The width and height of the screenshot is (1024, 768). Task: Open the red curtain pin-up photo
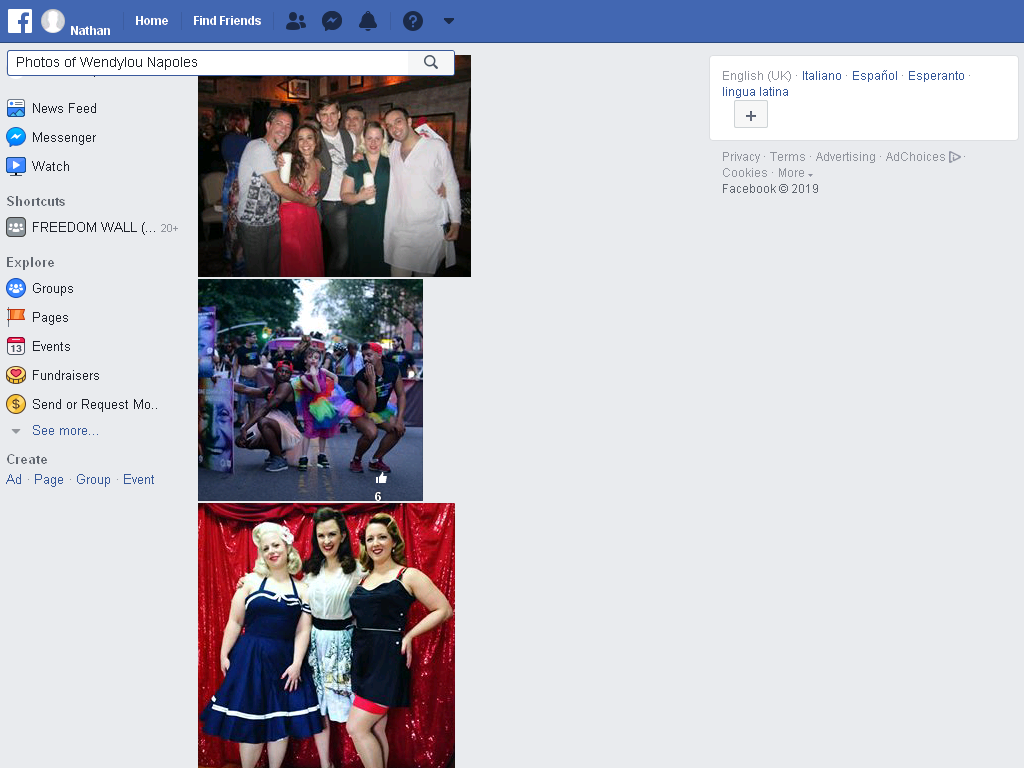point(327,635)
